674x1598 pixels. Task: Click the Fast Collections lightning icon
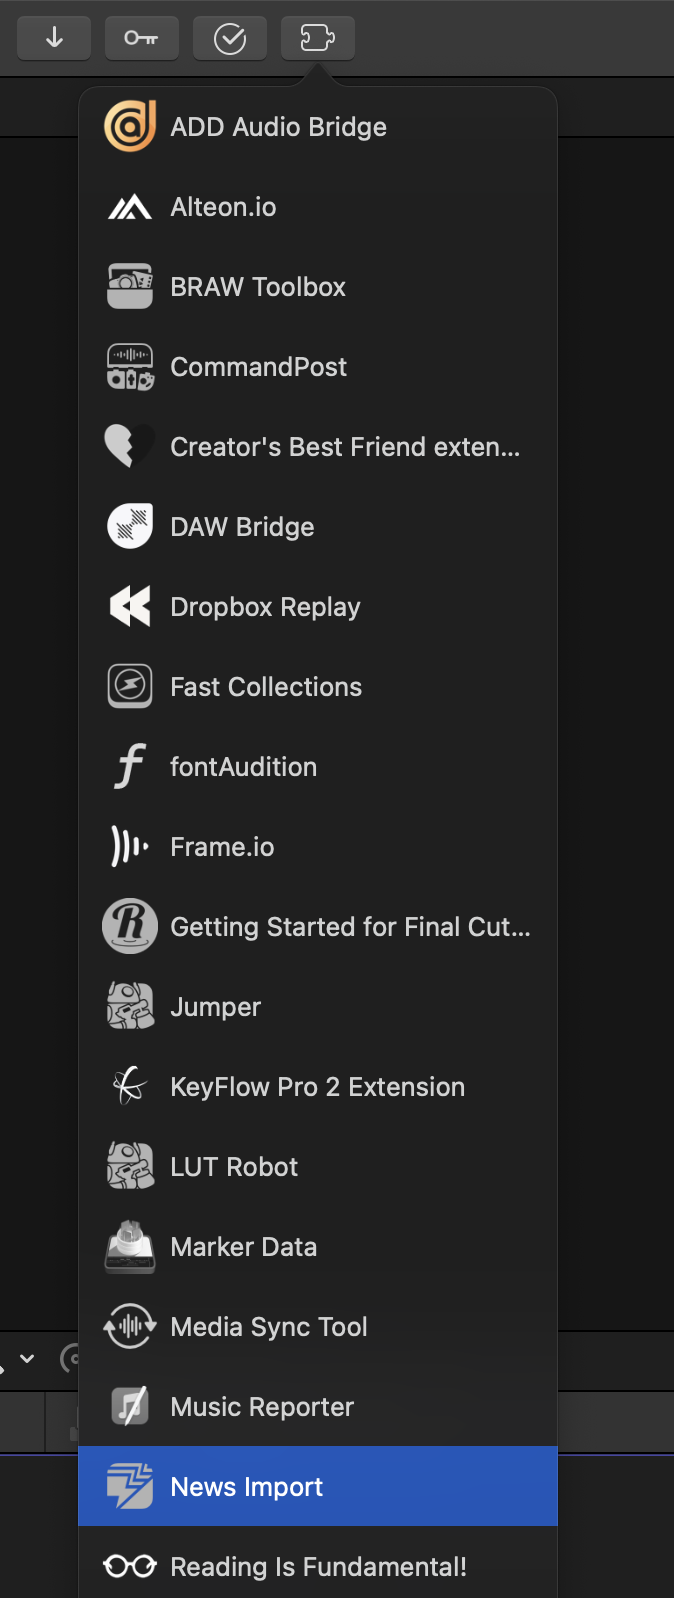point(130,687)
